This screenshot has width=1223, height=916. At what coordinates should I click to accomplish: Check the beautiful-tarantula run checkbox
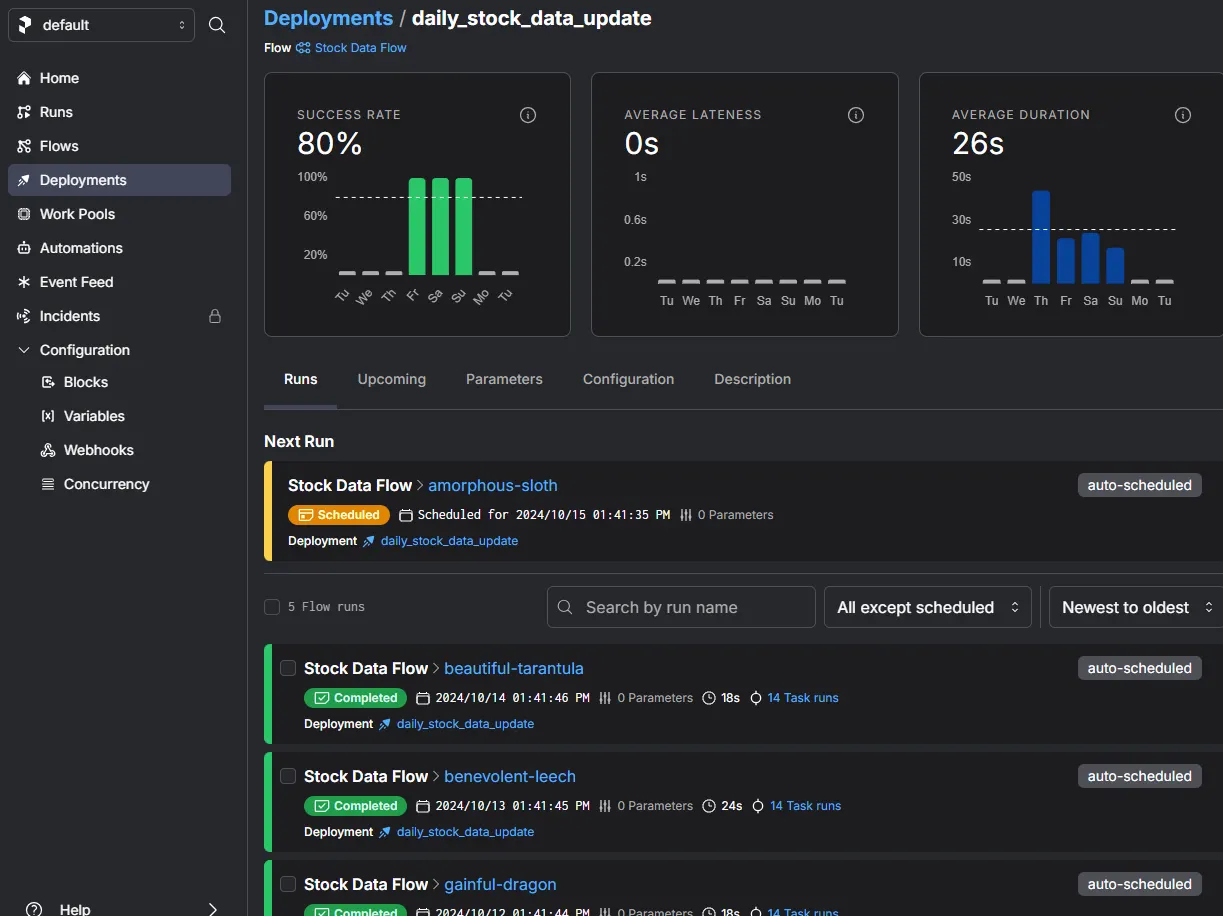coord(288,668)
